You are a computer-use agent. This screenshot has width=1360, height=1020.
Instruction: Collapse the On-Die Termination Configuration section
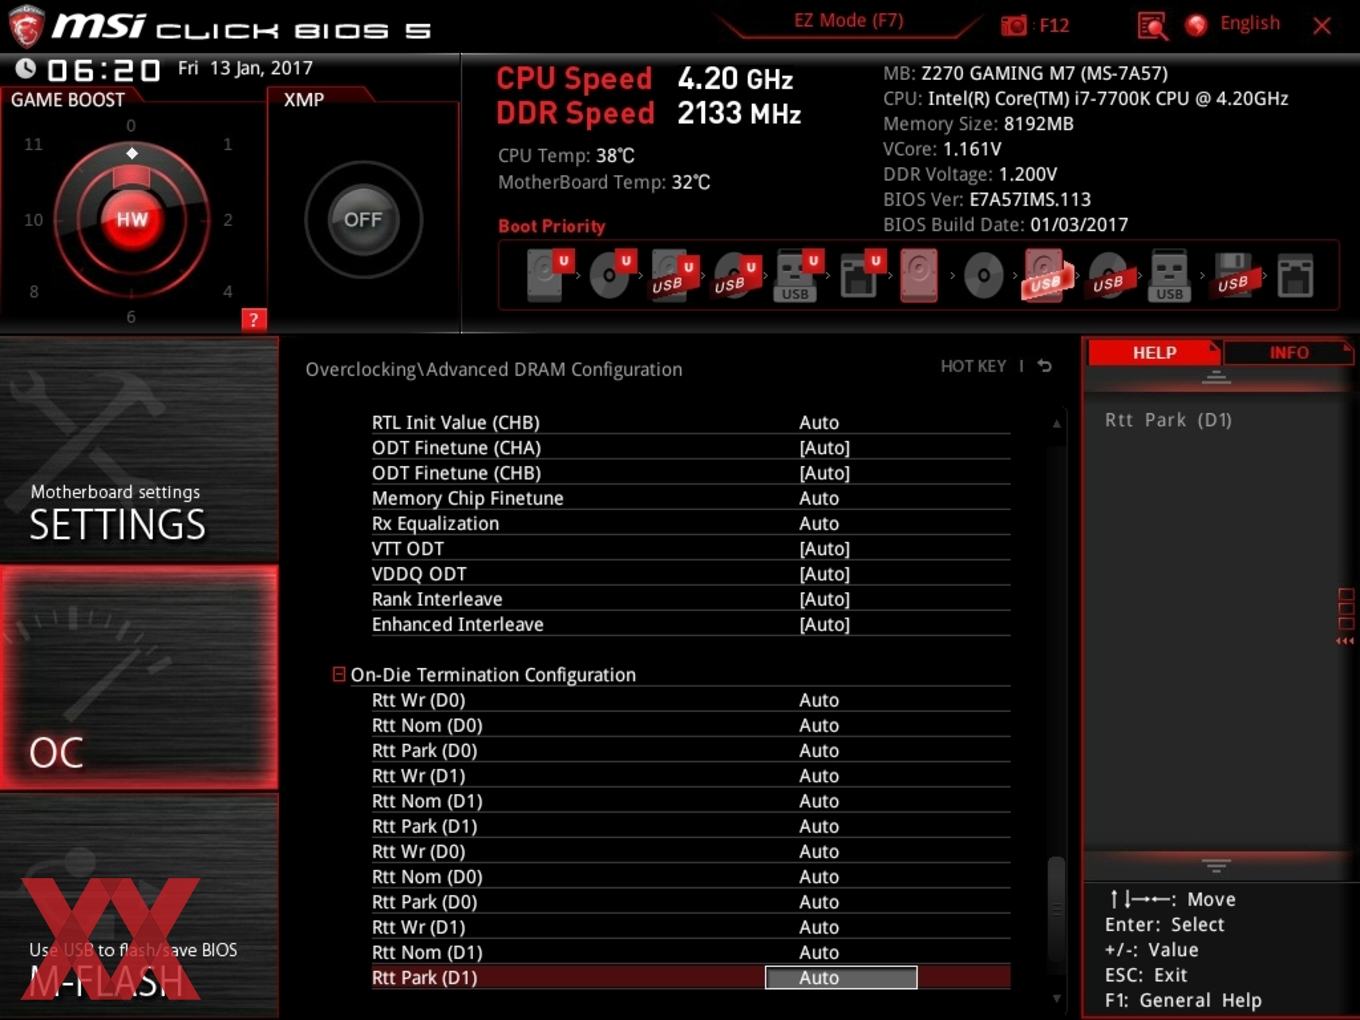(x=339, y=674)
